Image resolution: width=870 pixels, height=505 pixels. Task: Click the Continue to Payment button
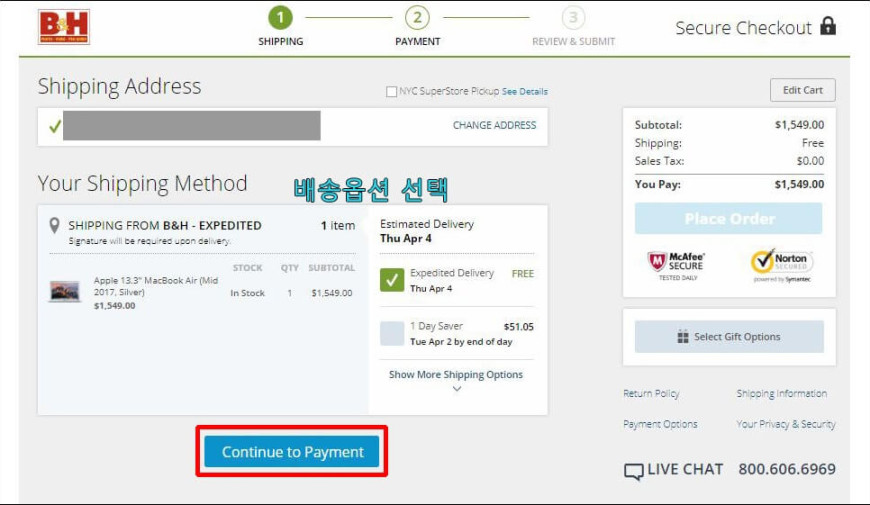(292, 452)
